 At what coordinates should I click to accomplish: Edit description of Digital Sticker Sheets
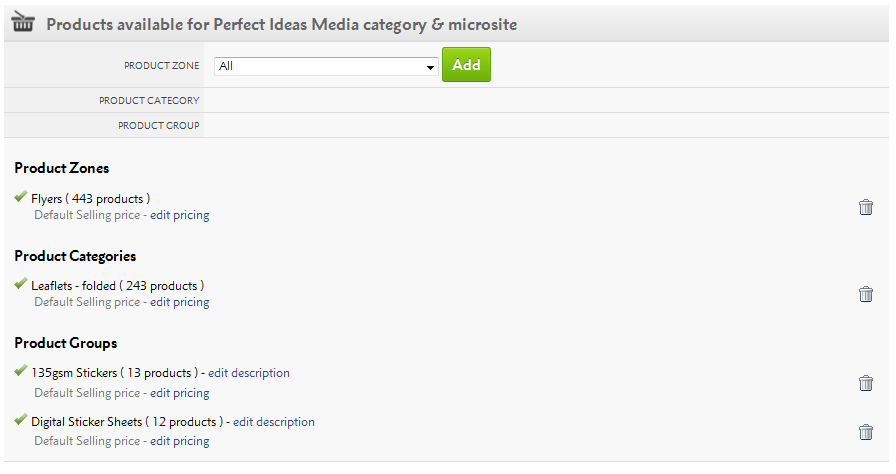274,422
